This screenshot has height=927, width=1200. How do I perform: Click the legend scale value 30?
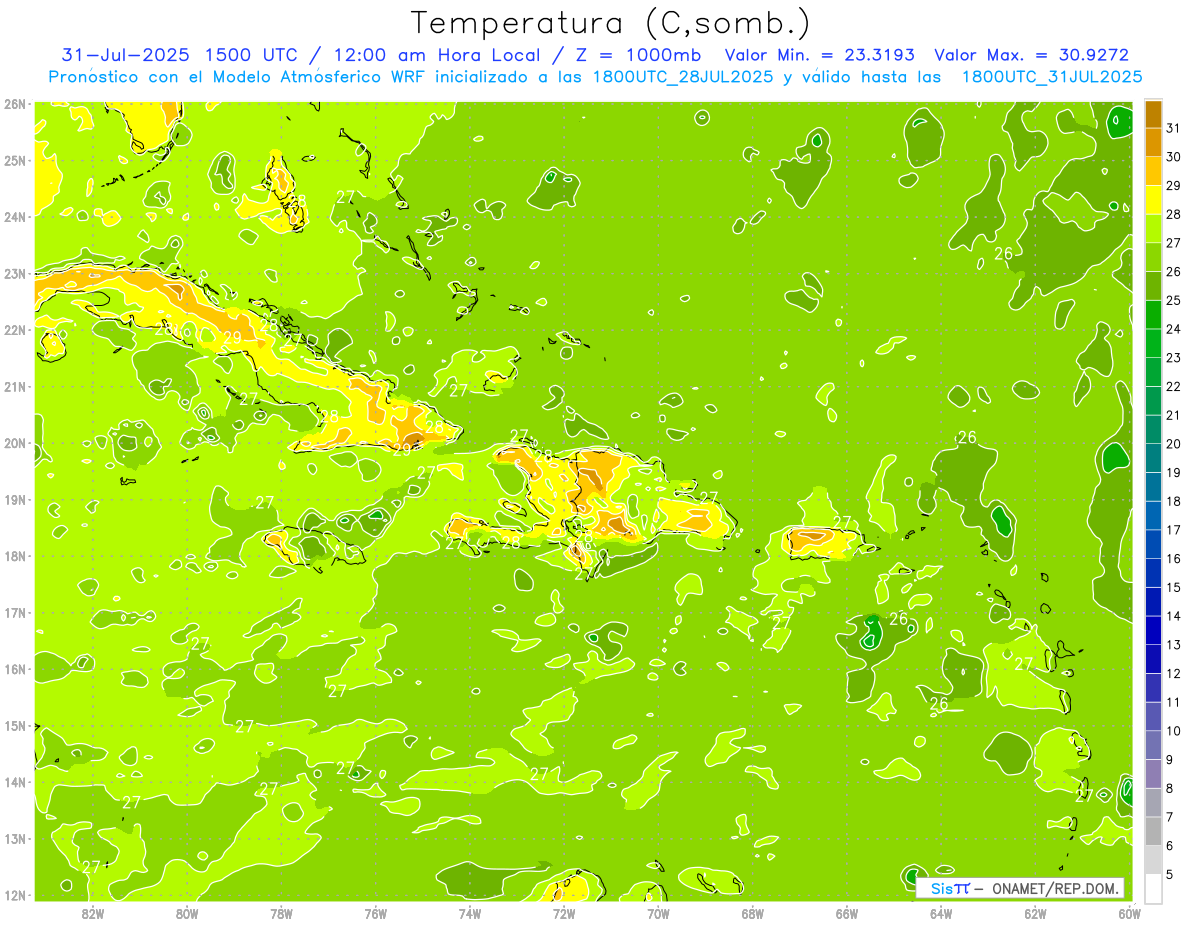[1174, 157]
